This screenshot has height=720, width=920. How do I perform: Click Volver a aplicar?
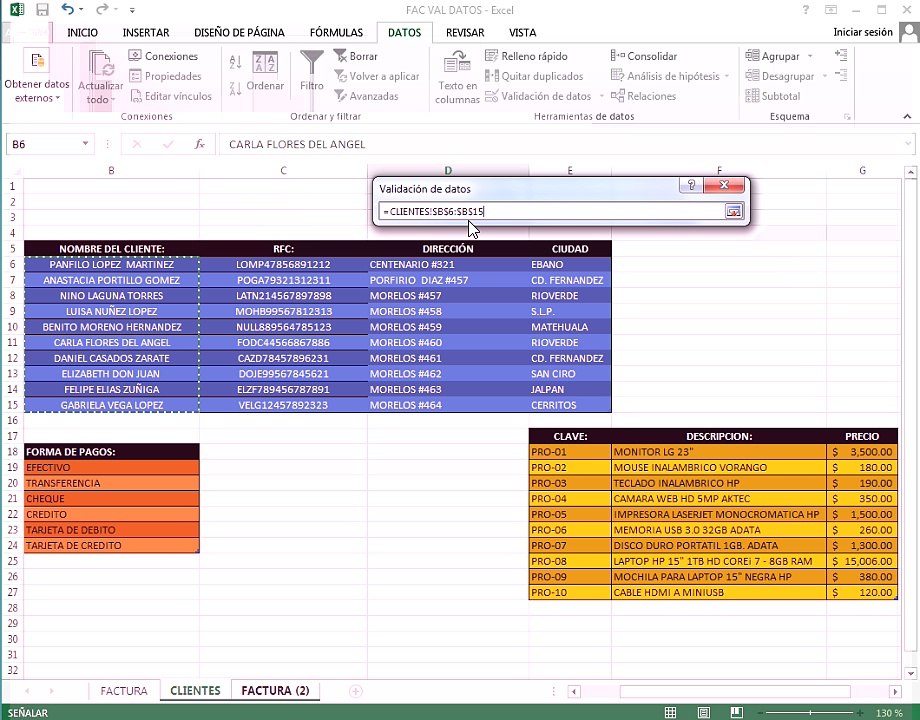(x=377, y=76)
